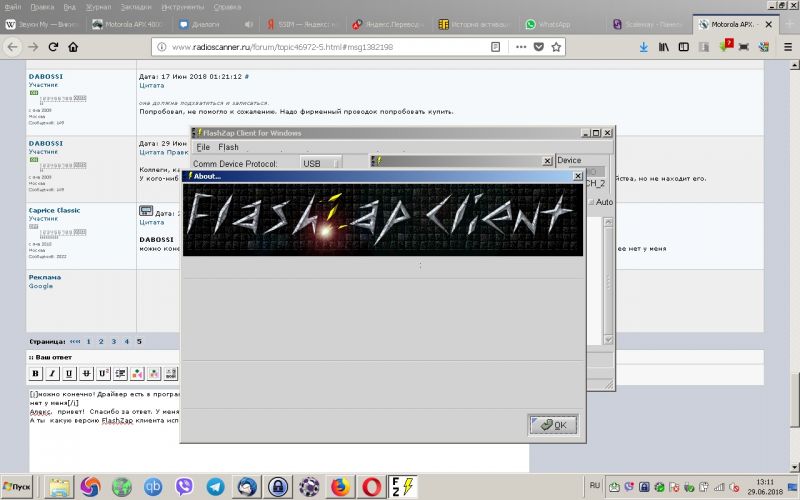This screenshot has height=500, width=800.
Task: Open Закладки menu in Firefox menubar
Action: [x=136, y=7]
